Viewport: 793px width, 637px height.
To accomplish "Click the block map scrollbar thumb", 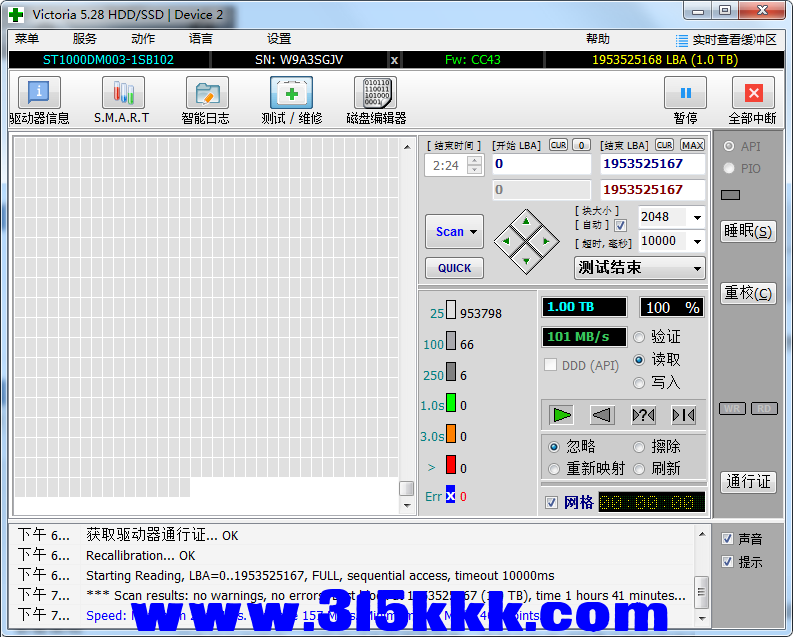I will [x=407, y=488].
